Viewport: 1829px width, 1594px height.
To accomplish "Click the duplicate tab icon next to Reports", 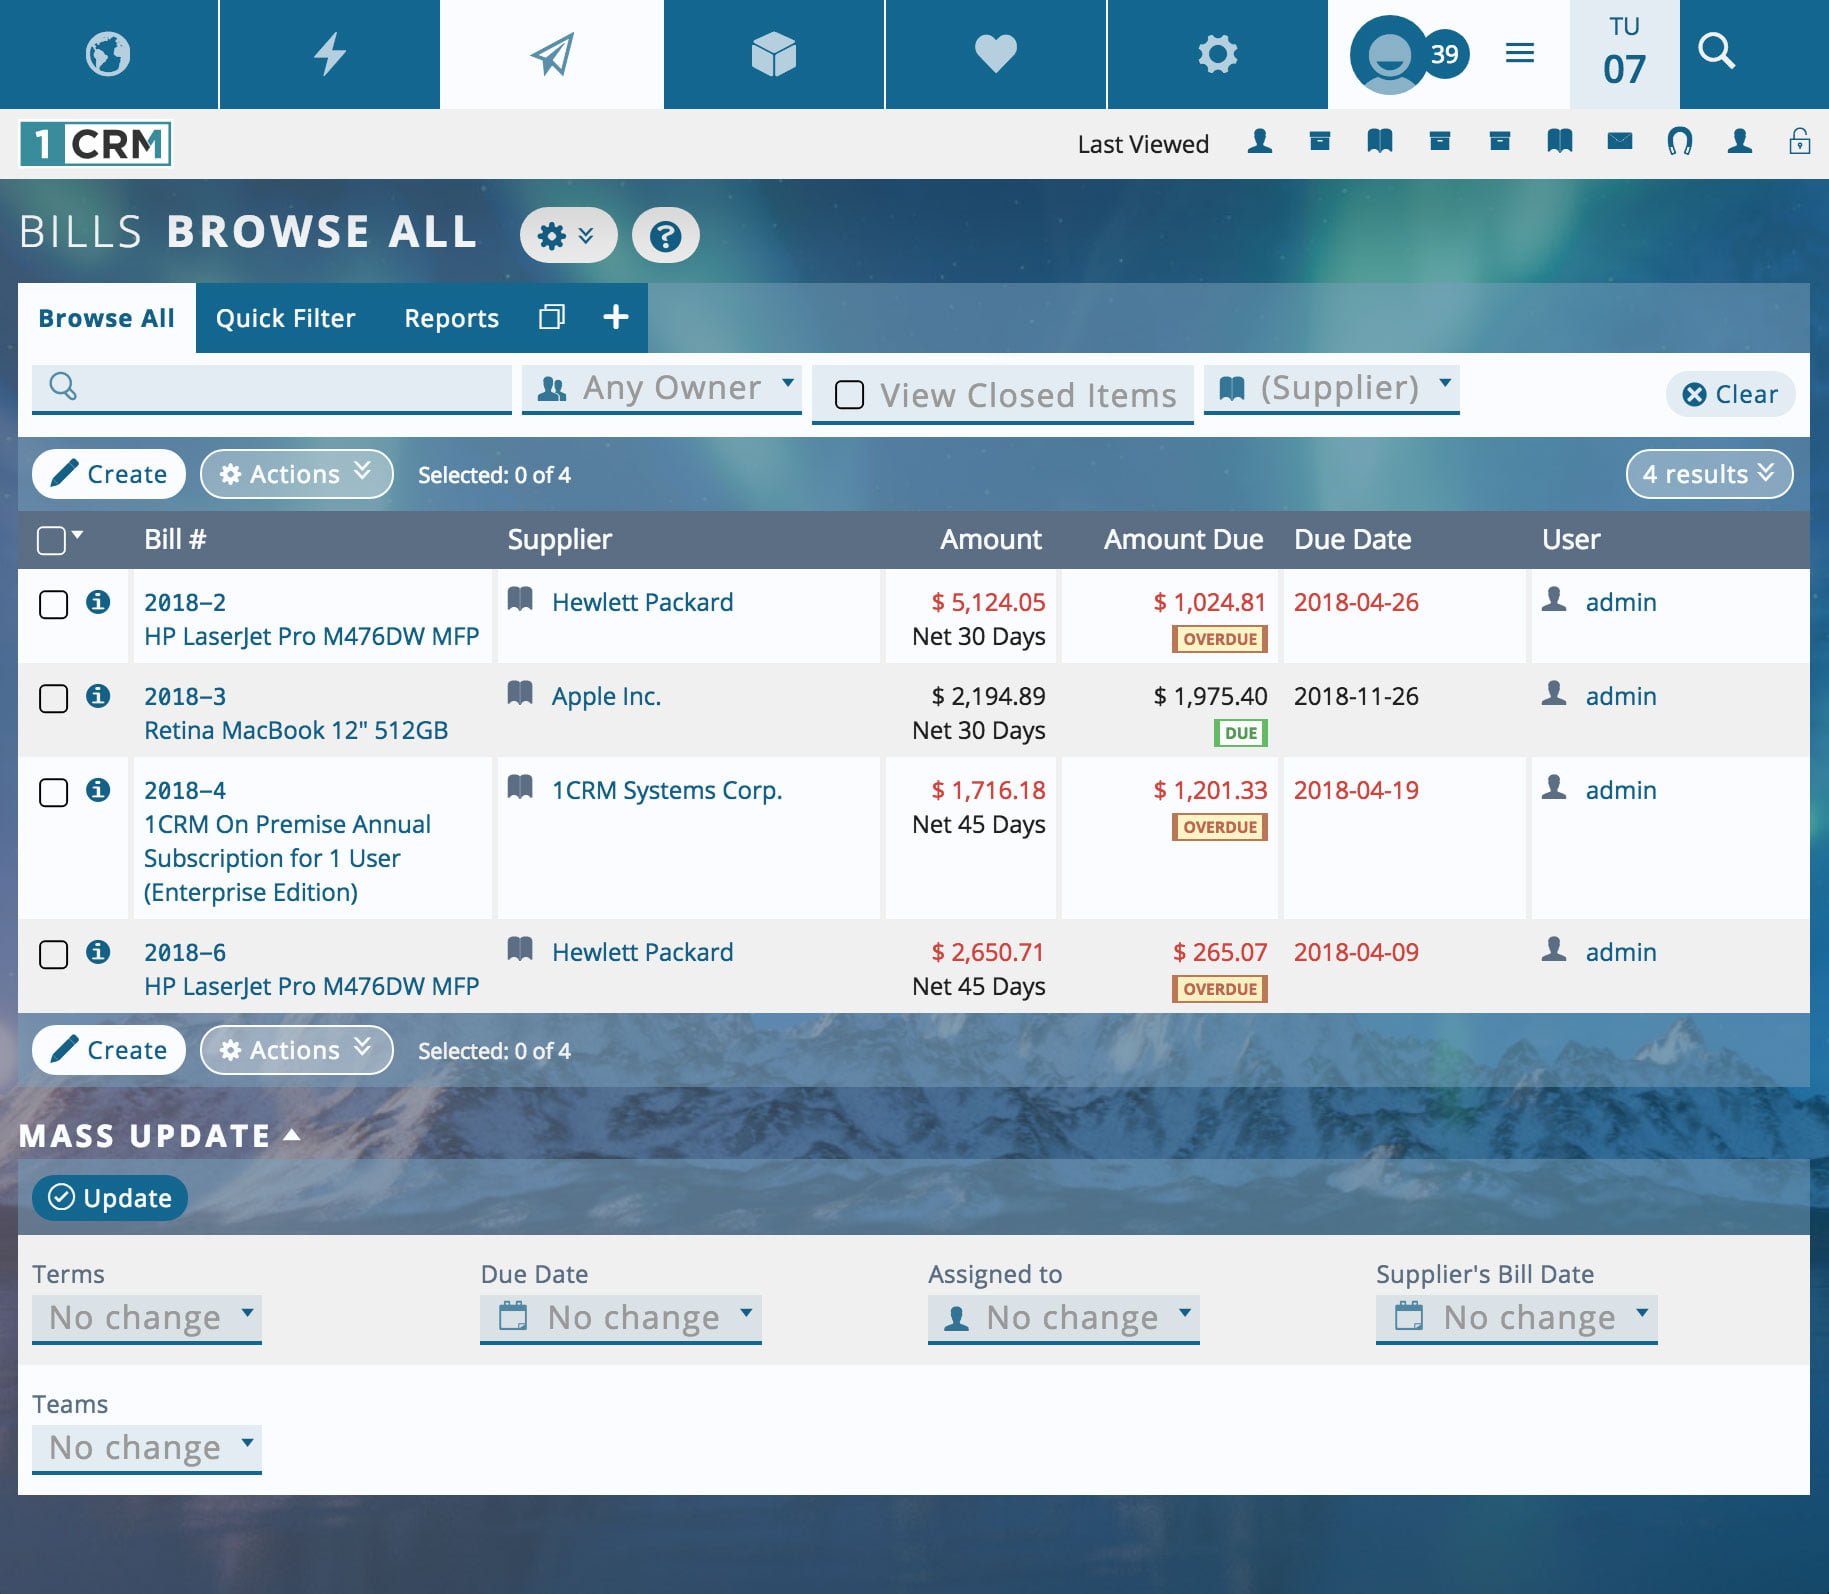I will (x=552, y=317).
